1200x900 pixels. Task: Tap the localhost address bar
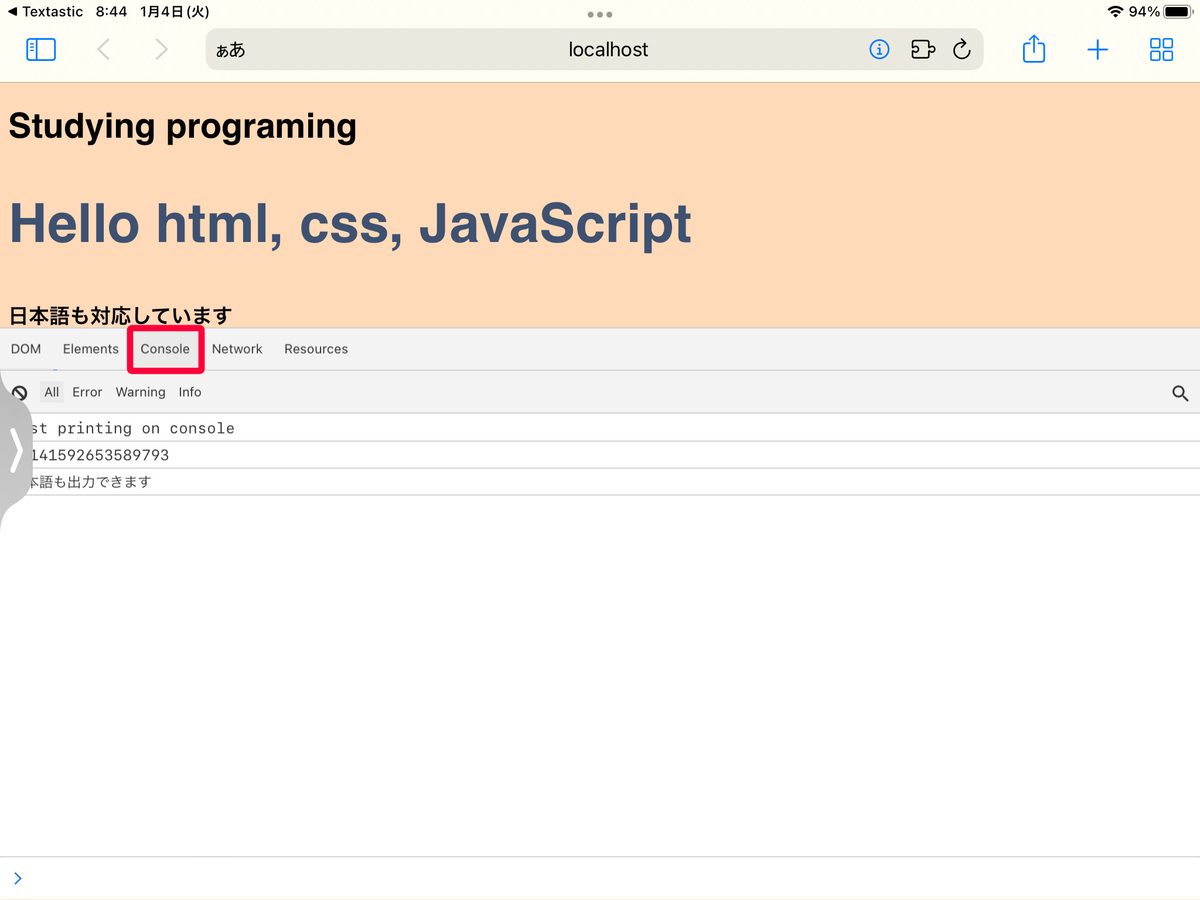click(594, 49)
